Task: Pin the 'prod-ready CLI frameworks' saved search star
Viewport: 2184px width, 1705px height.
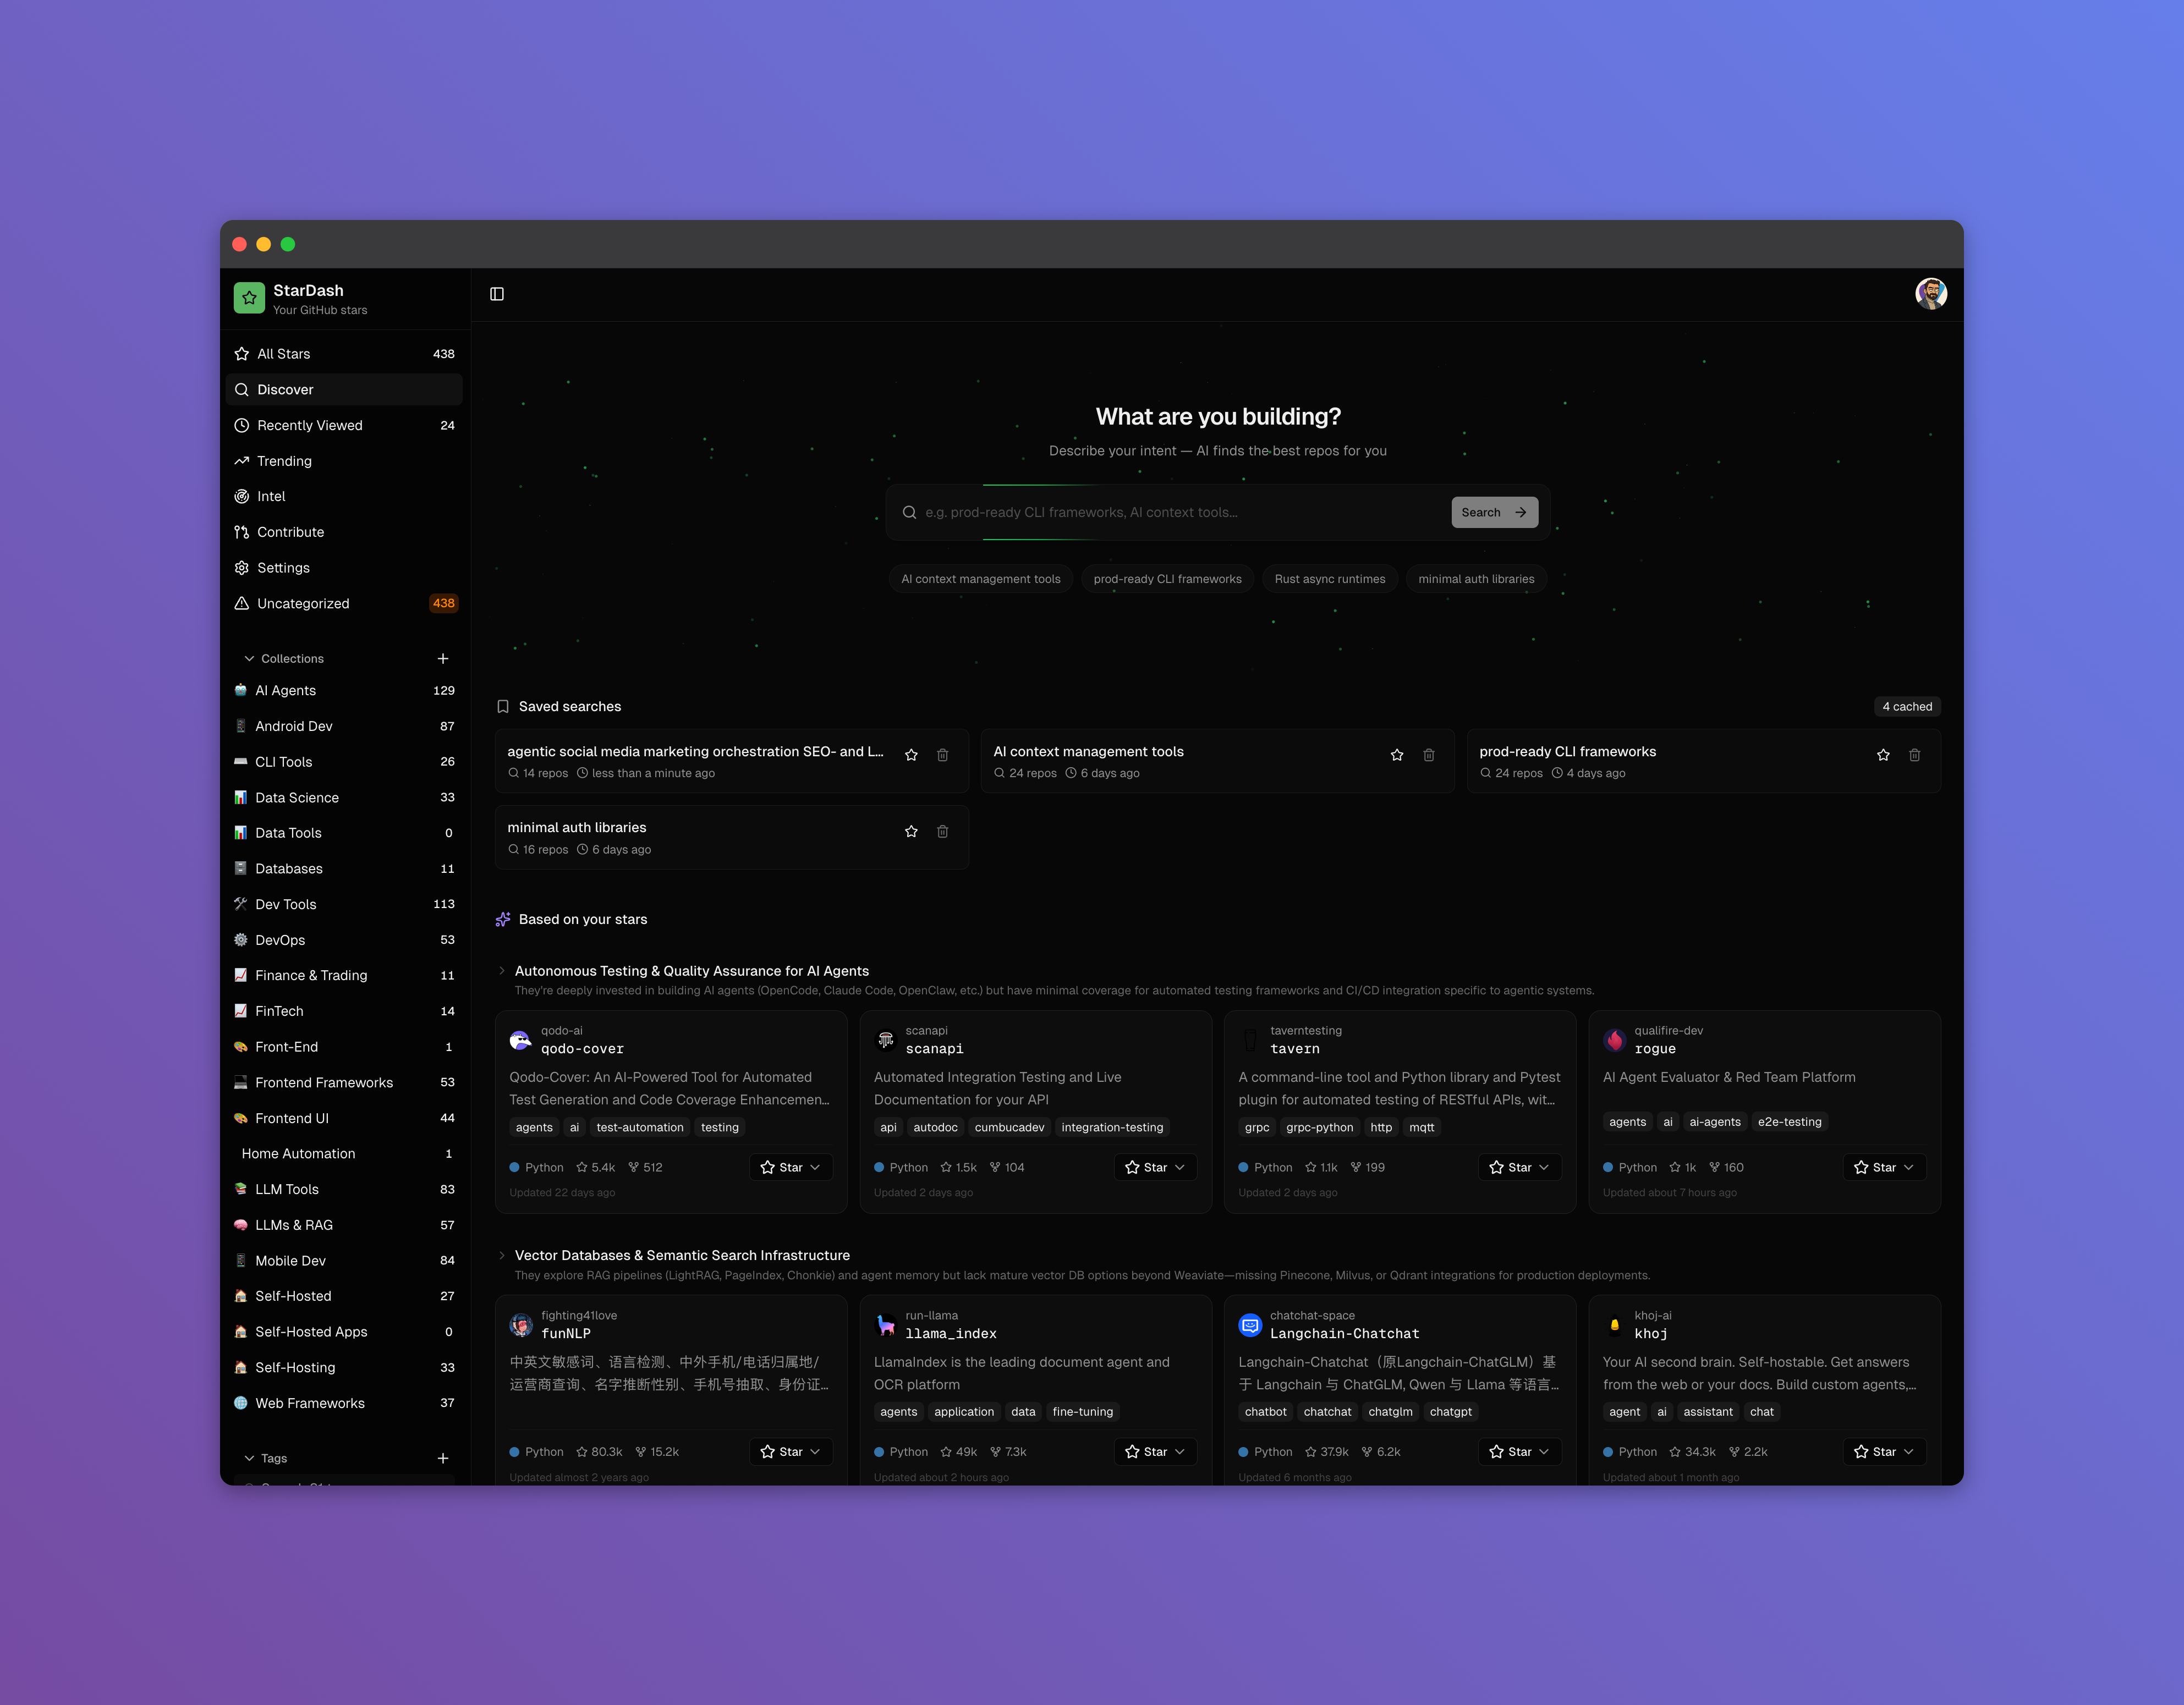Action: 1883,755
